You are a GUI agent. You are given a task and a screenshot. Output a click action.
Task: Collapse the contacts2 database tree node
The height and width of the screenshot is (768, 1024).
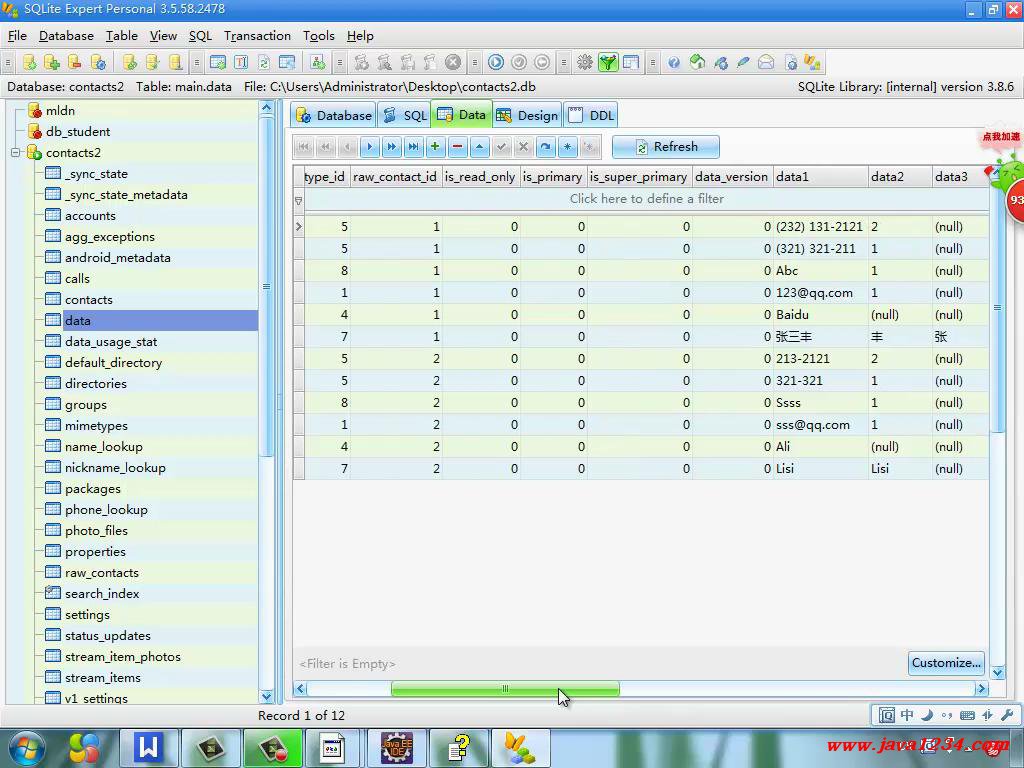[16, 153]
